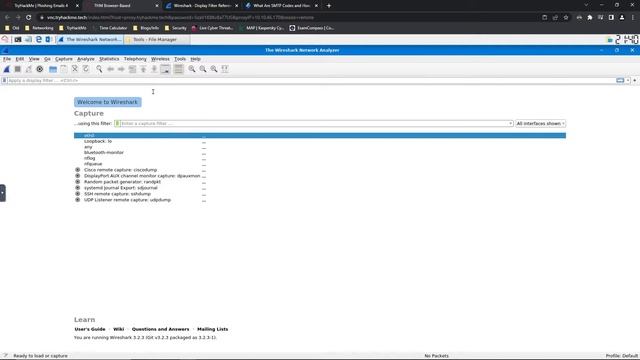This screenshot has width=640, height=360.
Task: Open the File menu
Action: [x=7, y=59]
